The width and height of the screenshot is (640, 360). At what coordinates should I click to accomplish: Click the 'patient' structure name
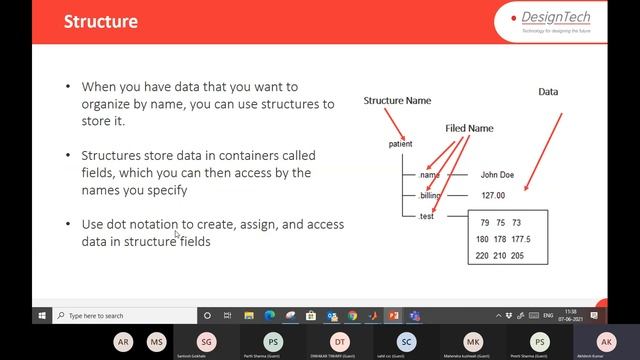[x=400, y=144]
